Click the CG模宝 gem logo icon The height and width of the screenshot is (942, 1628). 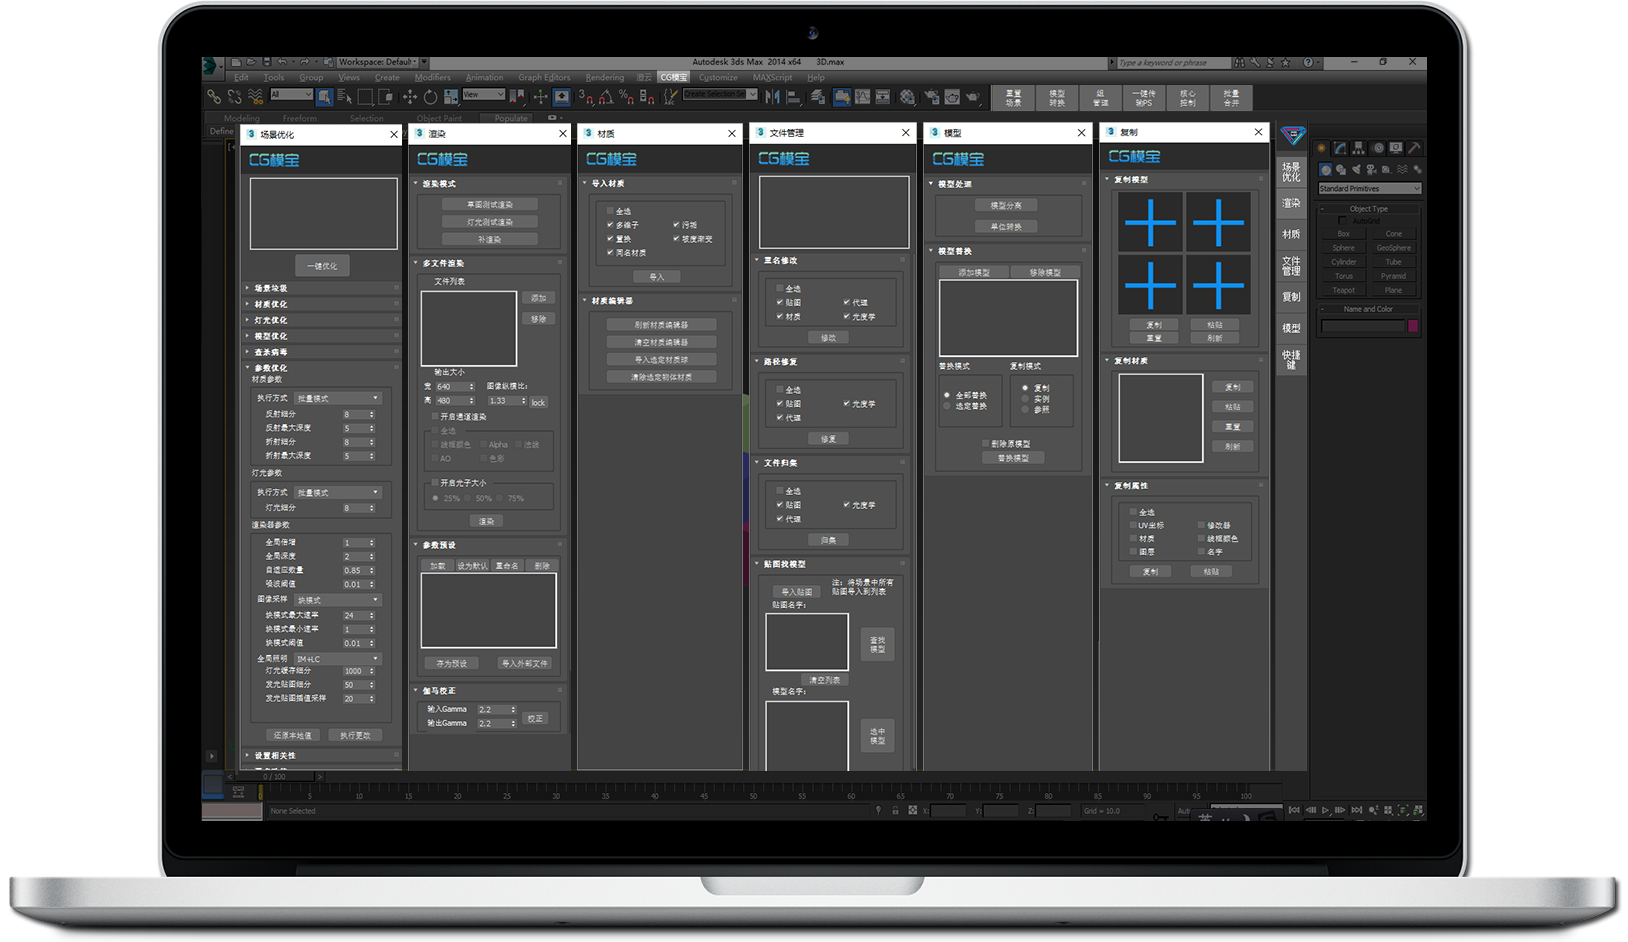point(1292,135)
